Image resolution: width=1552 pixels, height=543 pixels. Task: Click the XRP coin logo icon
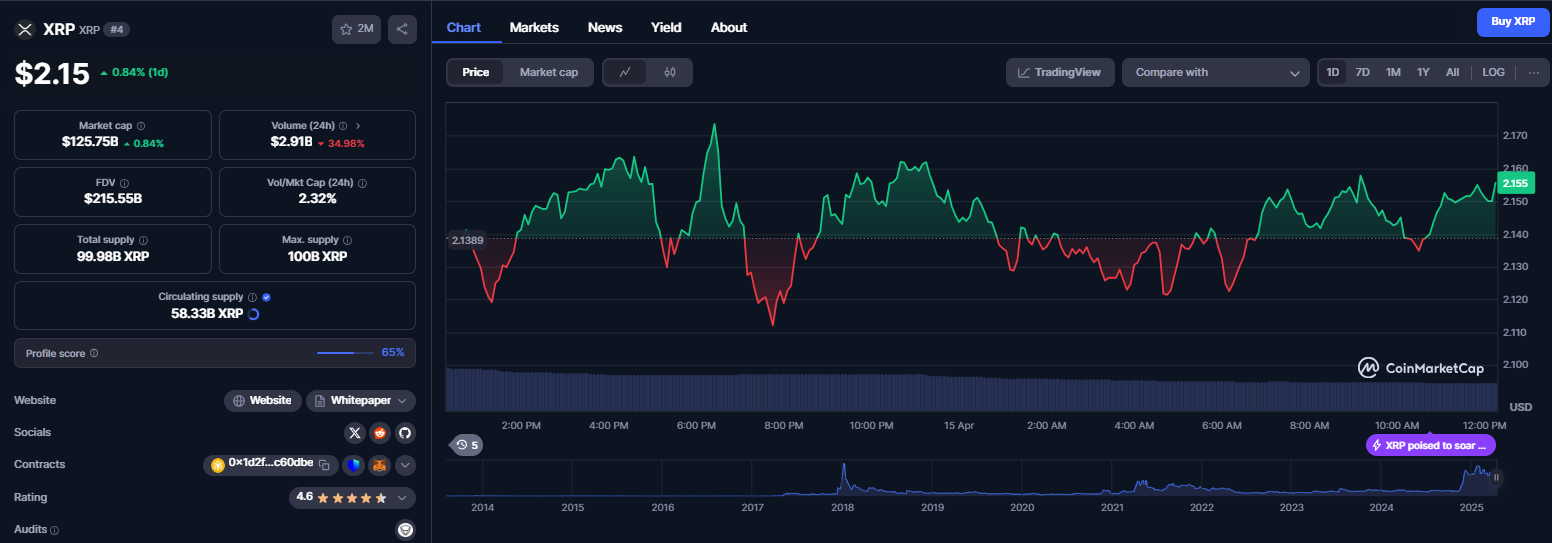click(25, 29)
